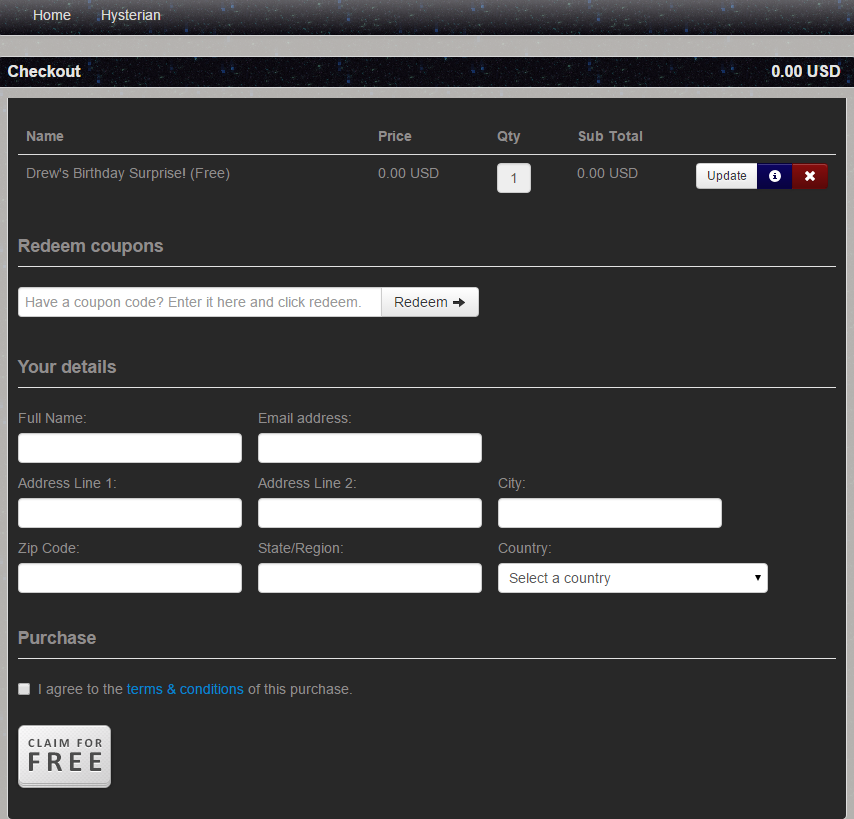
Task: Click the Redeem button
Action: [x=430, y=302]
